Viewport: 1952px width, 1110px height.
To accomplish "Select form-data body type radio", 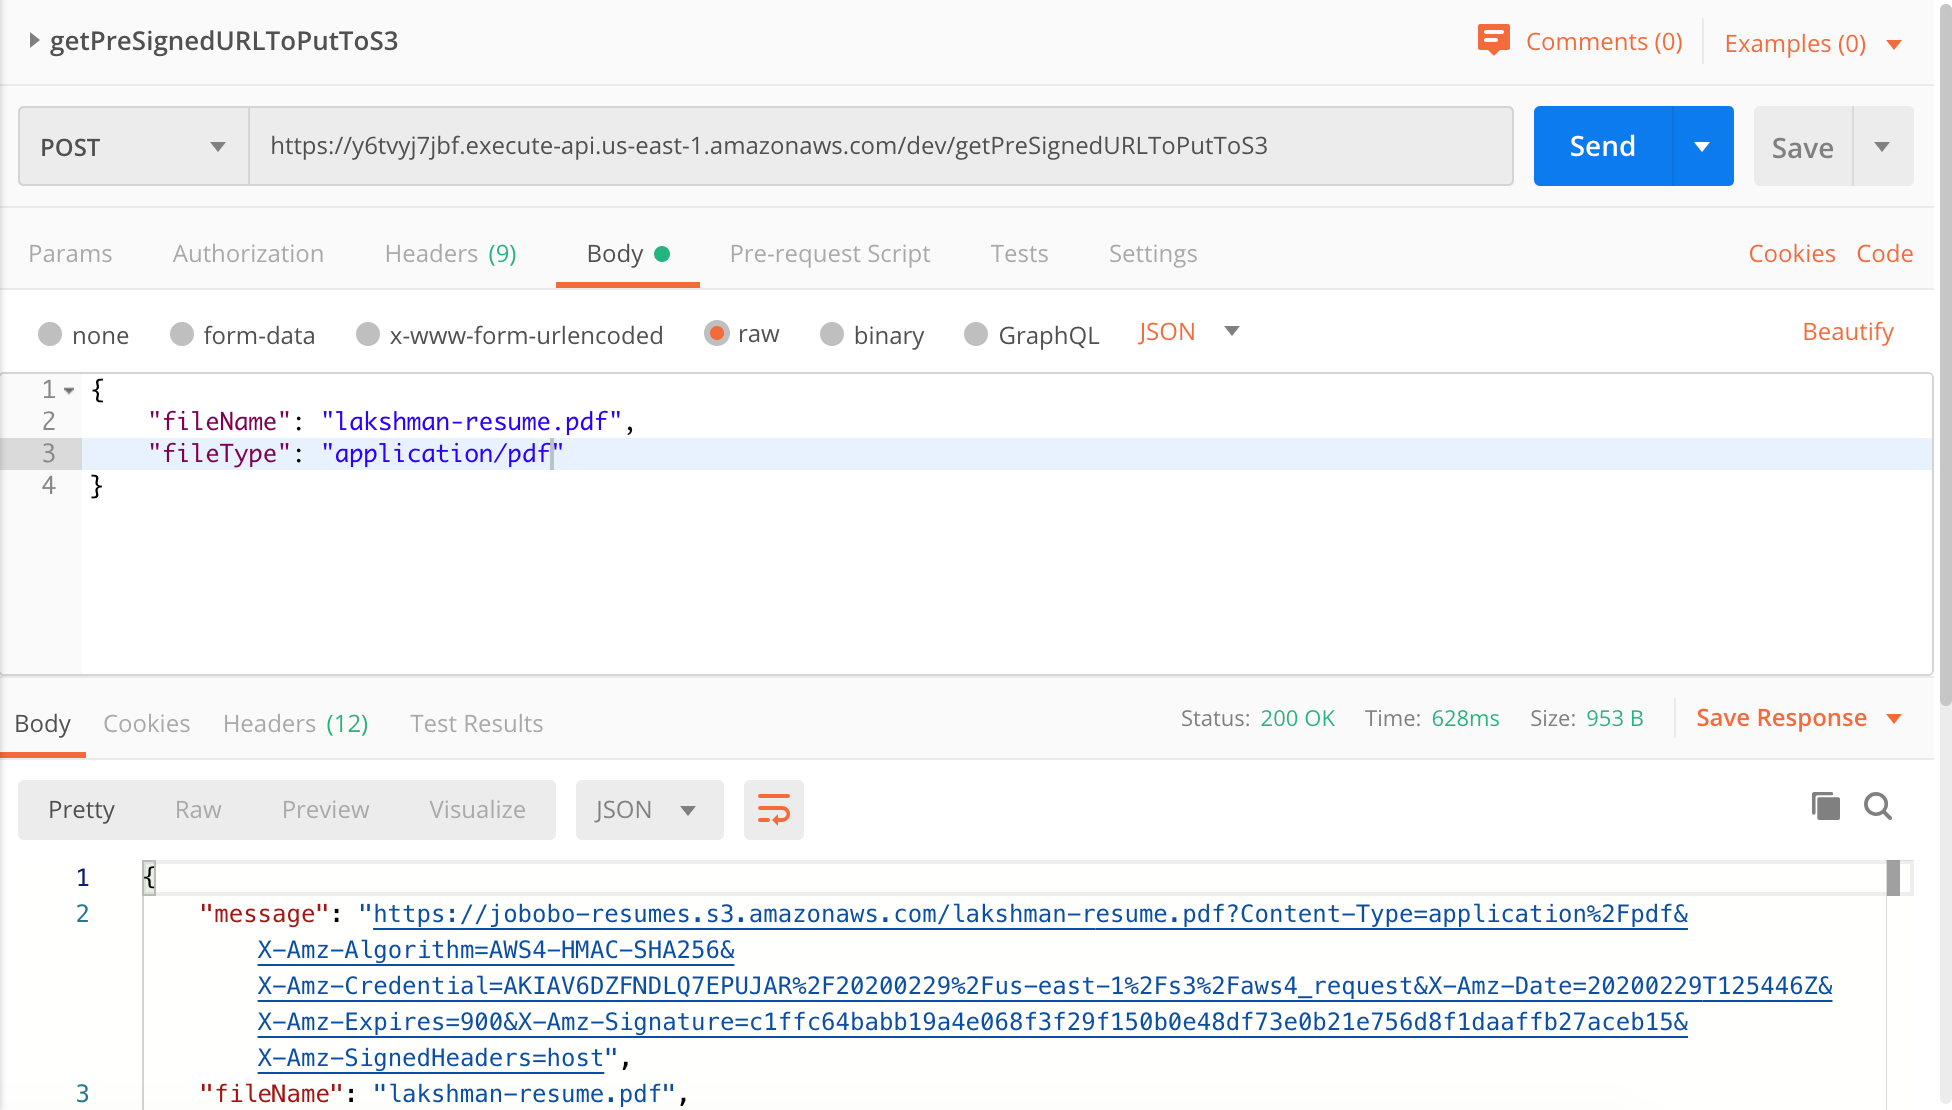I will 181,334.
